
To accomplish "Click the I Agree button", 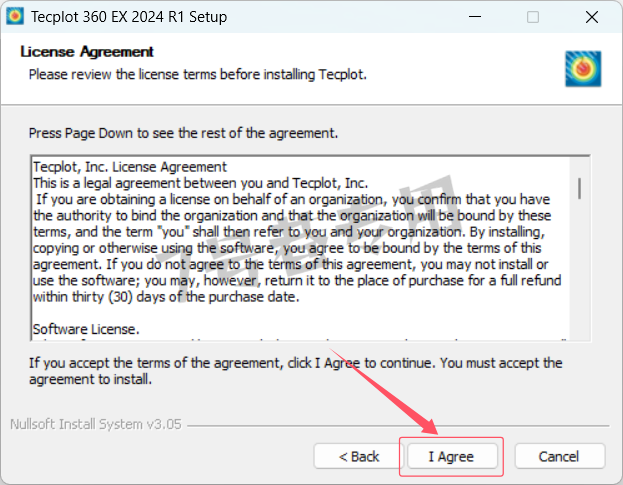I will (x=452, y=456).
